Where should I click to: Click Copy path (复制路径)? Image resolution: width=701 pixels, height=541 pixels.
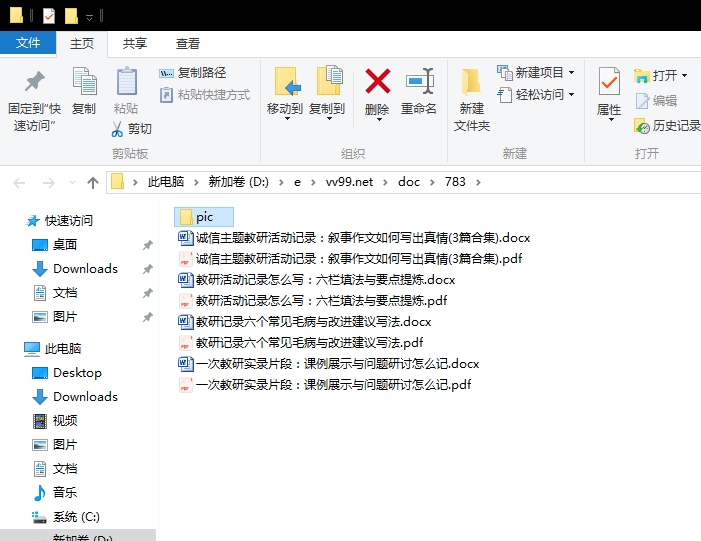[193, 72]
